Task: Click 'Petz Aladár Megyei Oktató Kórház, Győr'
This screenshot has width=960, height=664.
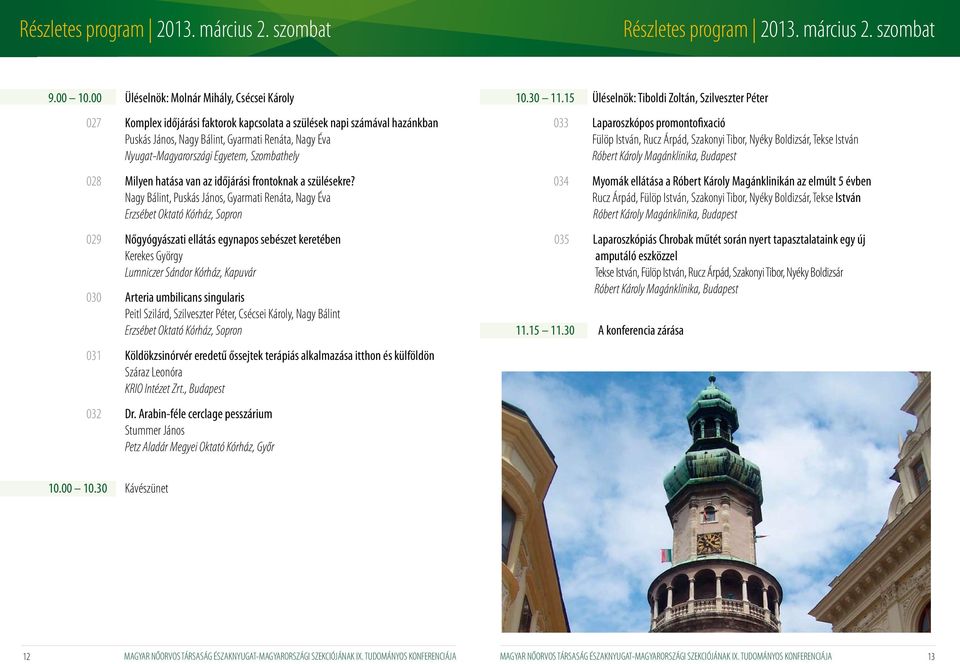Action: pos(200,447)
